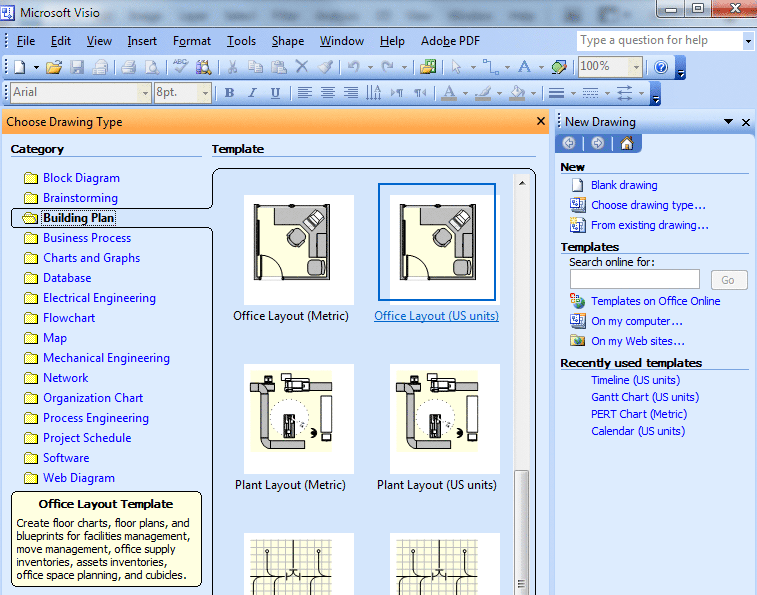757x595 pixels.
Task: Open the zoom 100% dropdown
Action: [636, 67]
